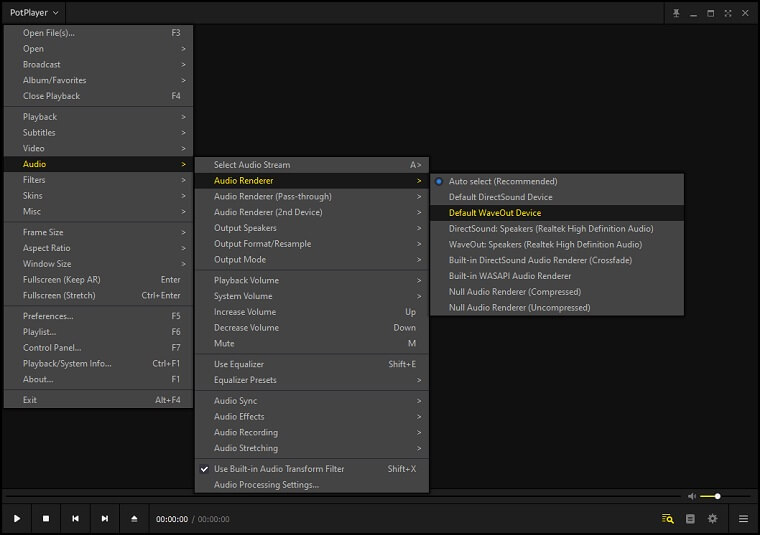Open Playback/System Info...

point(98,363)
